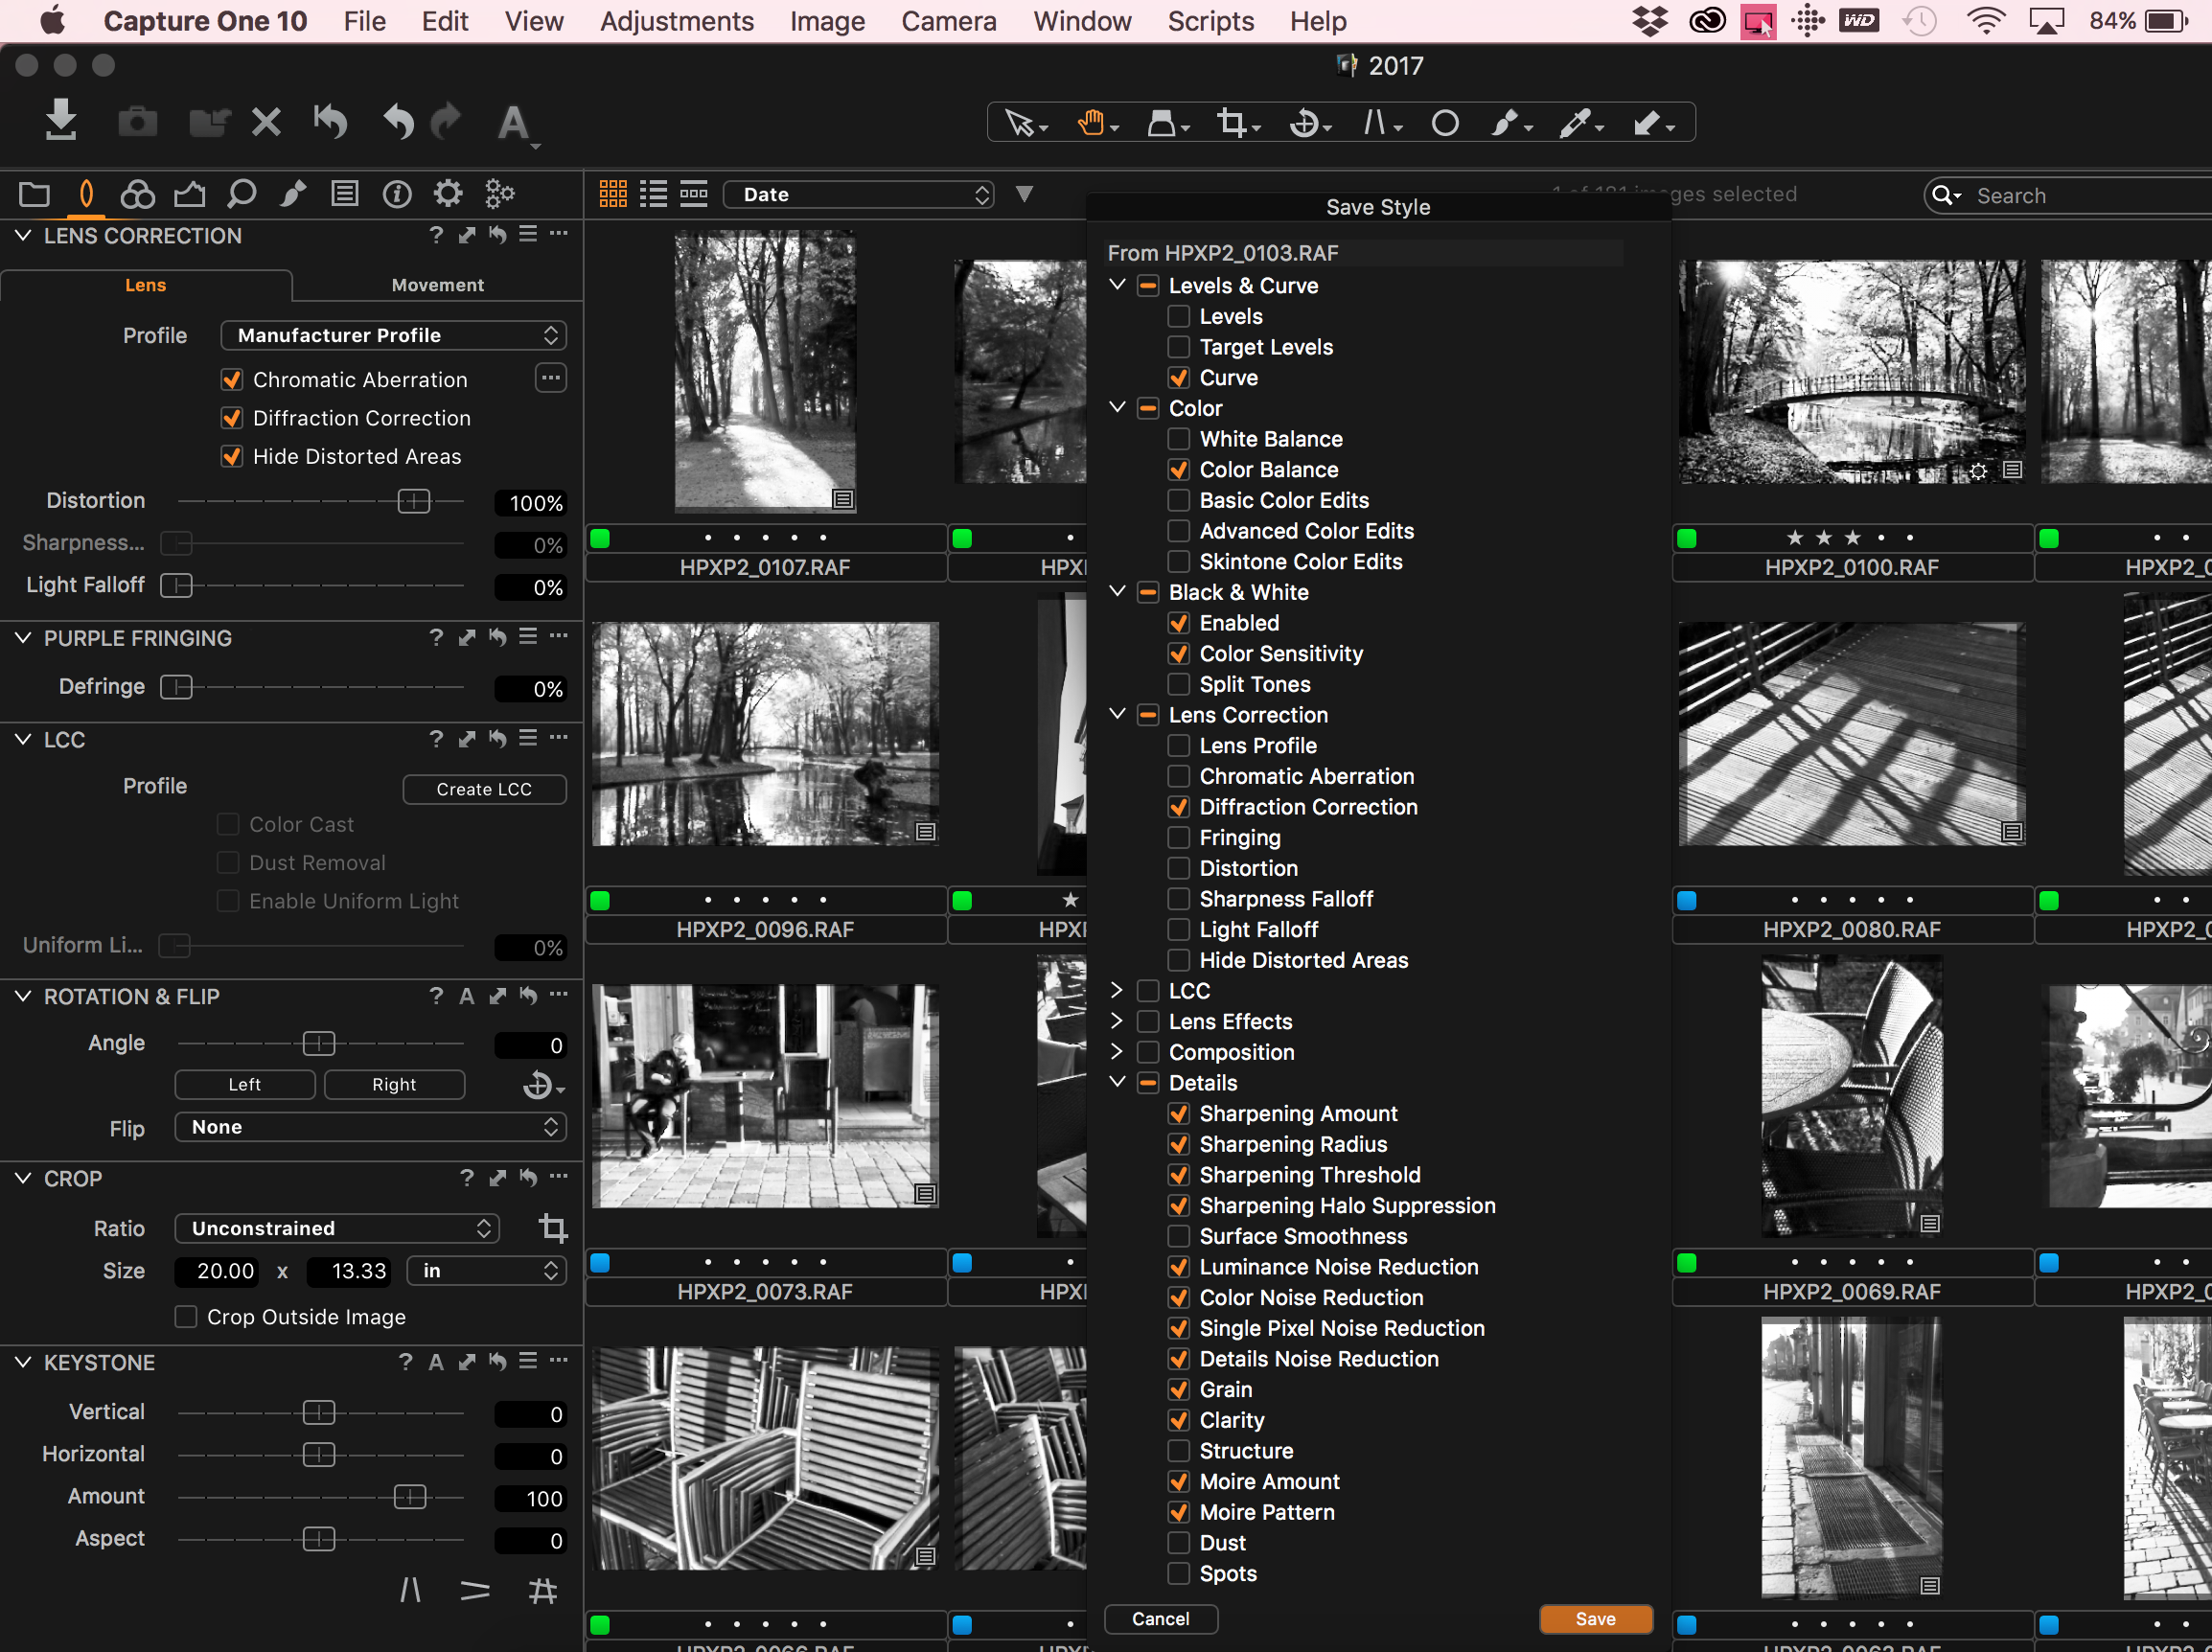Uncheck Color Balance in Save Style

[x=1179, y=469]
